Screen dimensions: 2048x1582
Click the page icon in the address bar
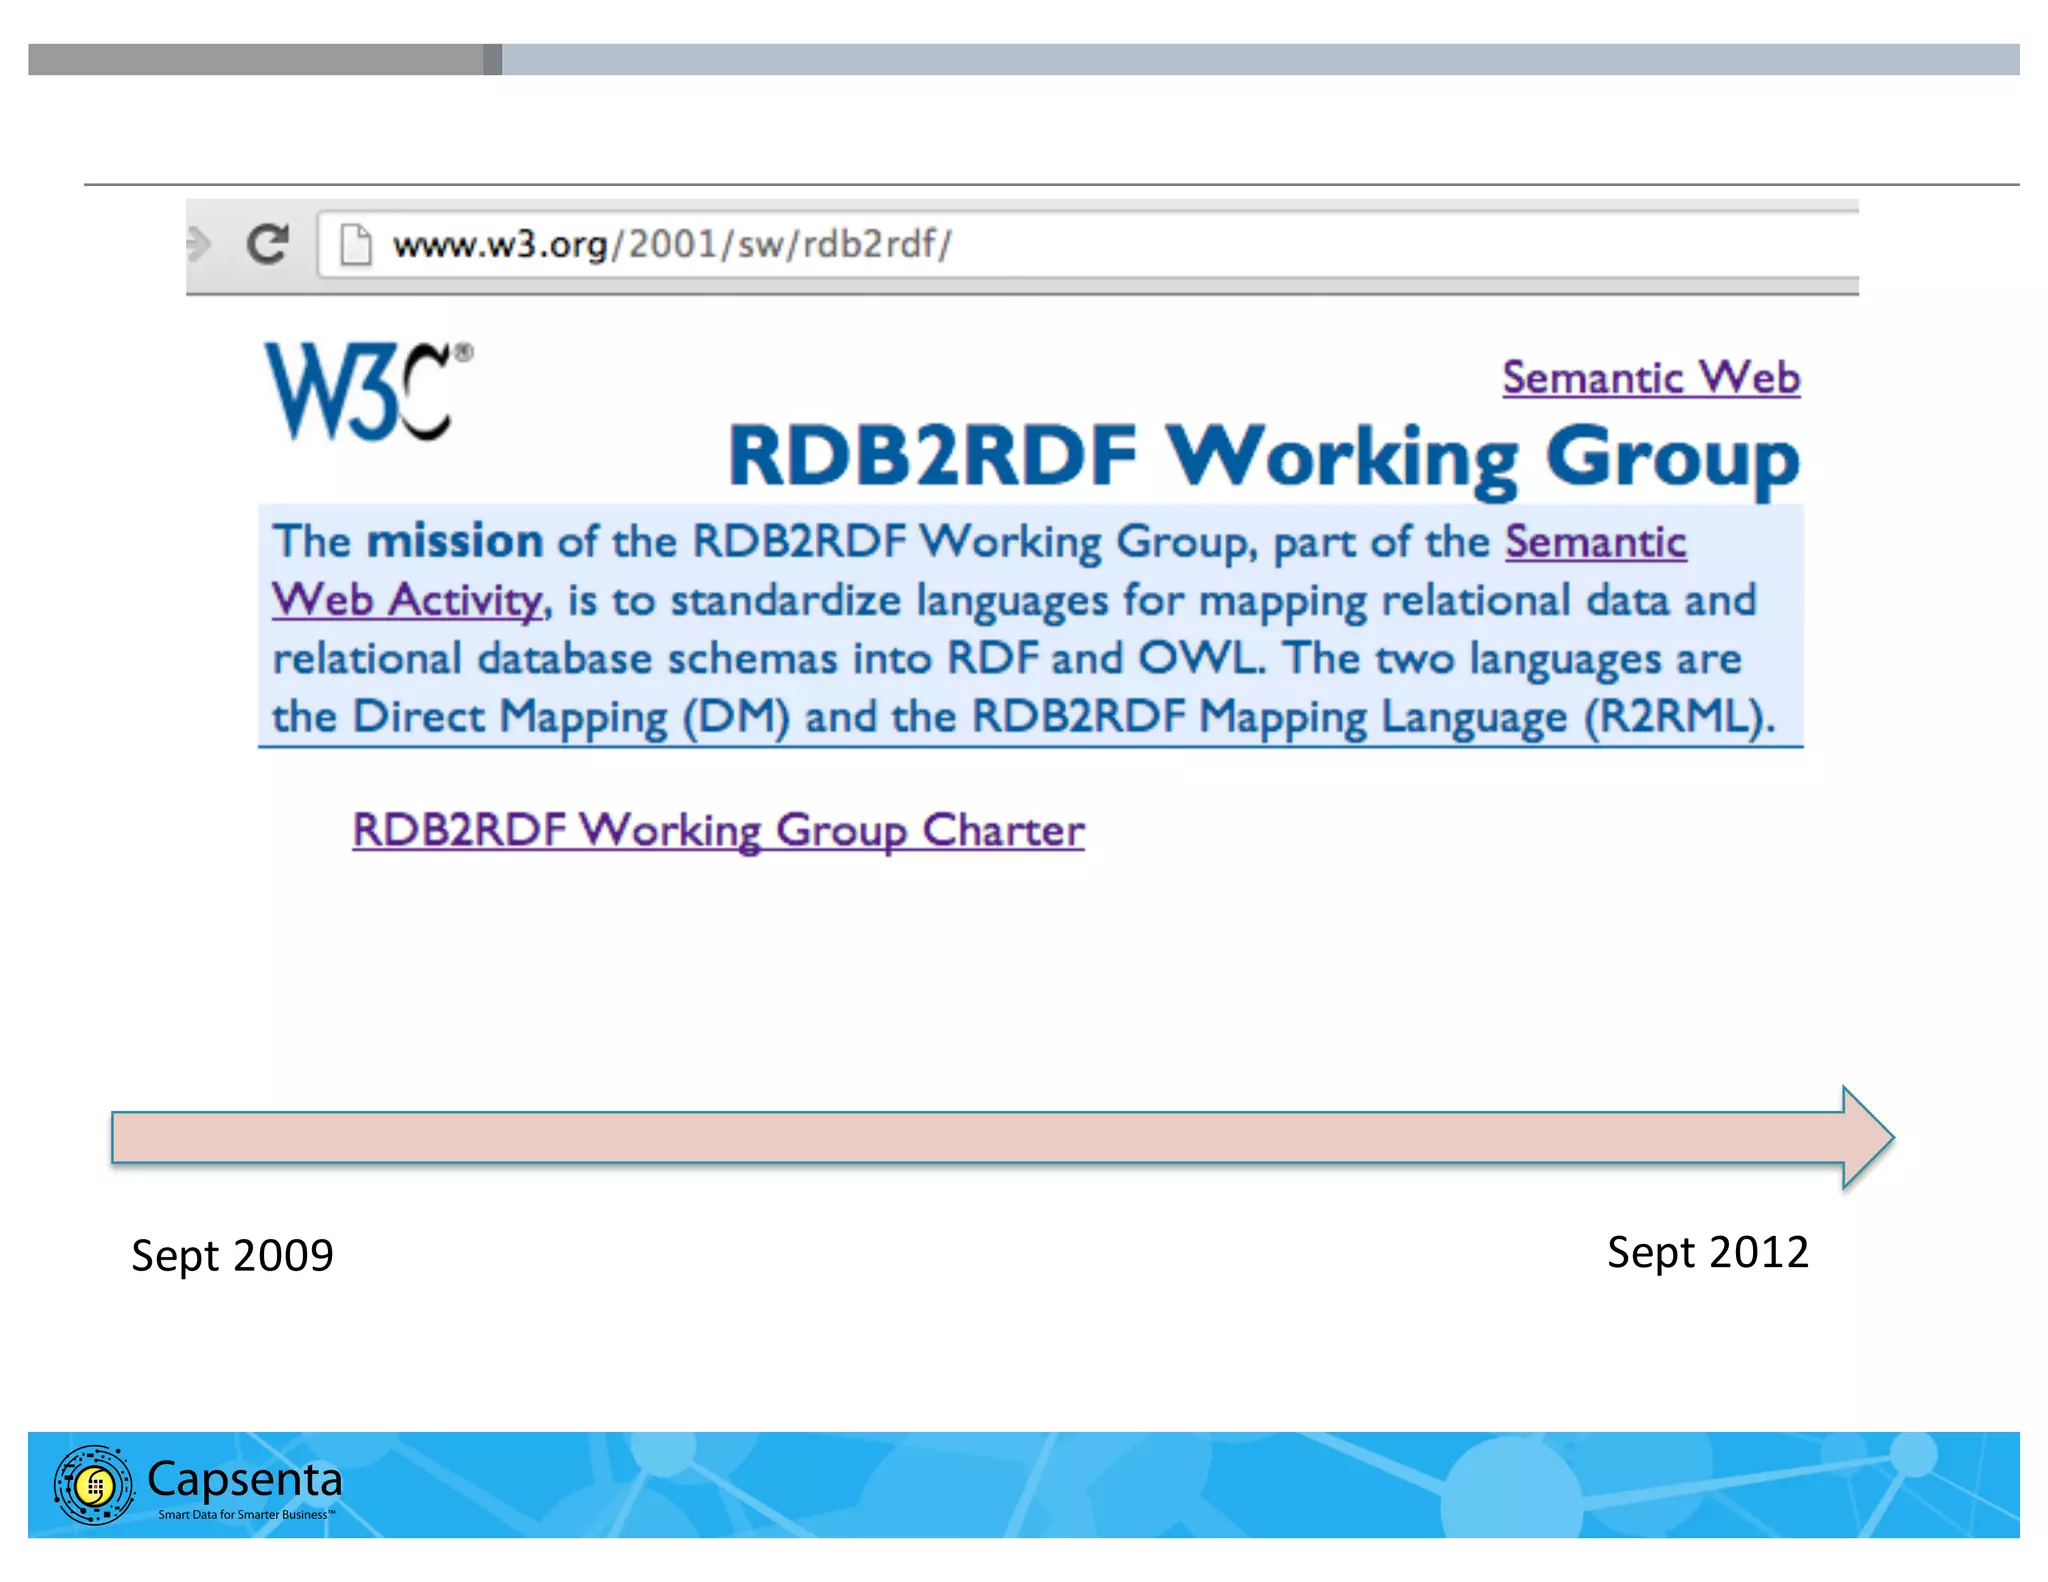[355, 245]
